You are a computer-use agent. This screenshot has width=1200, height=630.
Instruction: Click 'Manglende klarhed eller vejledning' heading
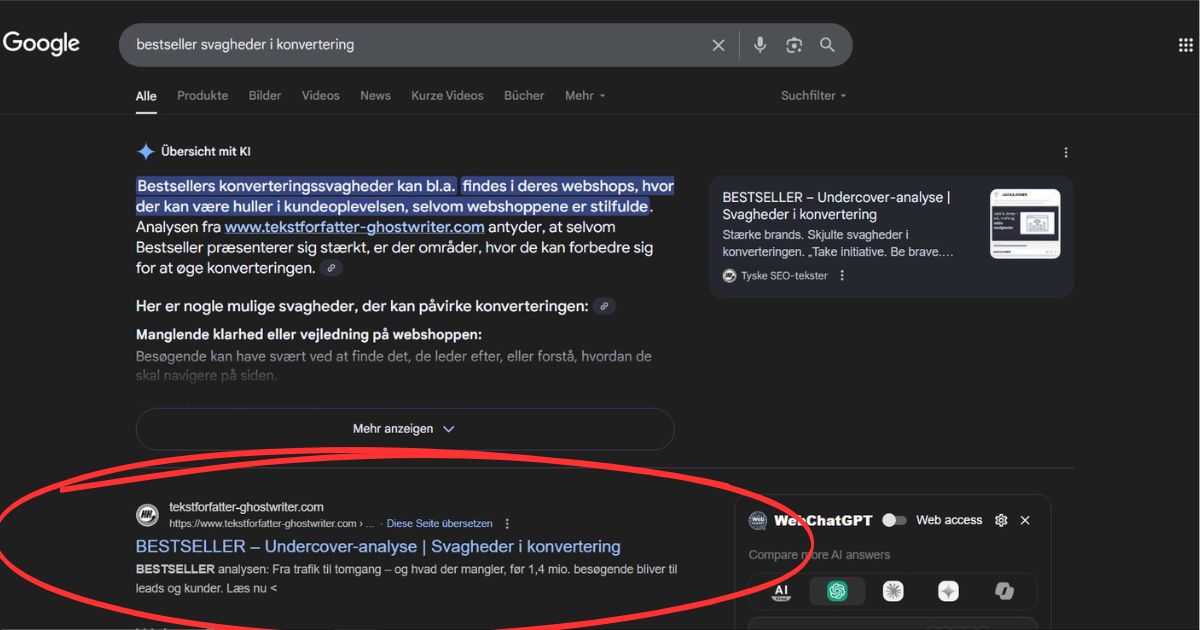click(x=309, y=335)
